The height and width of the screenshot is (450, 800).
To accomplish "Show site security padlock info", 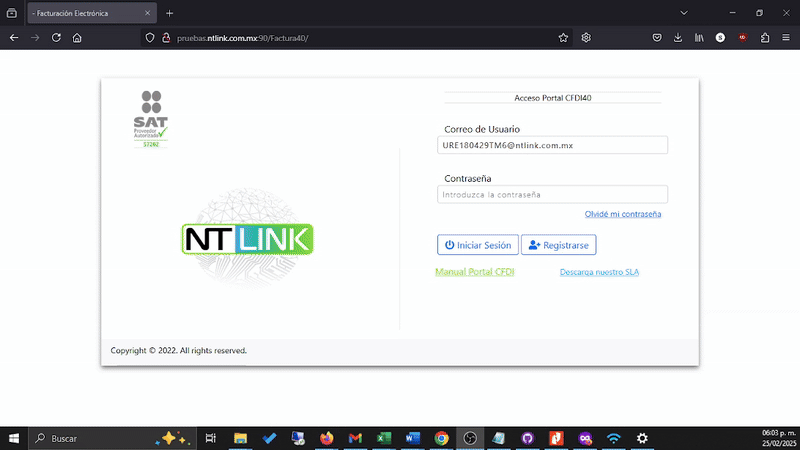I will (x=166, y=38).
